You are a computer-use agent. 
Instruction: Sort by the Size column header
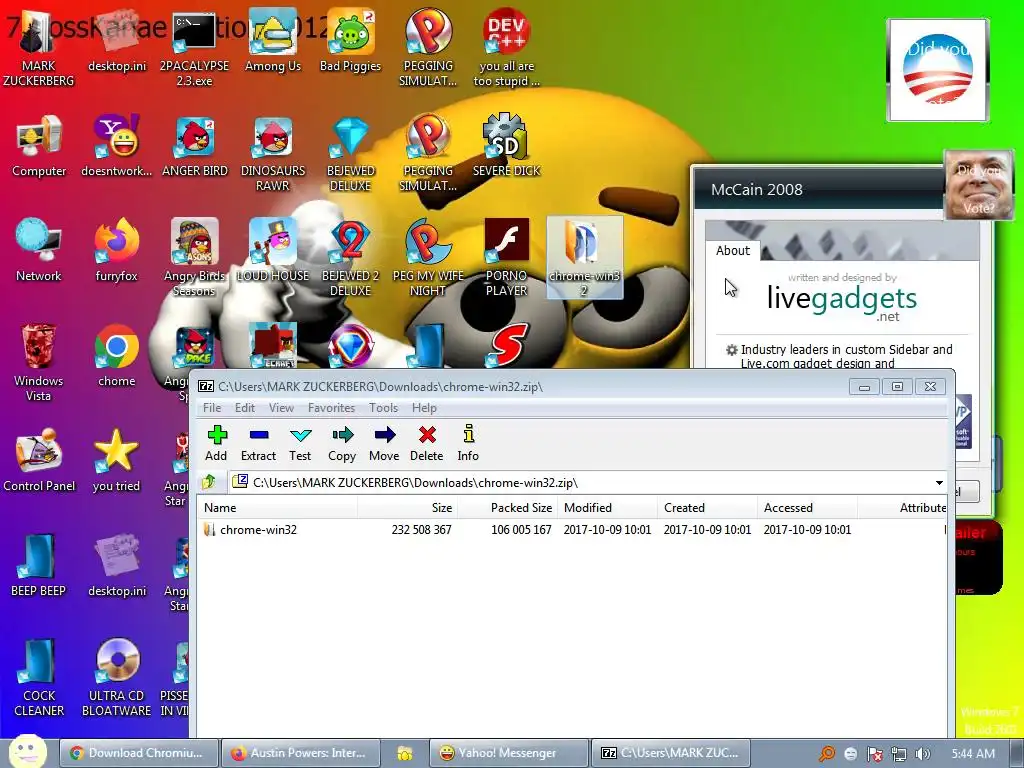tap(407, 507)
